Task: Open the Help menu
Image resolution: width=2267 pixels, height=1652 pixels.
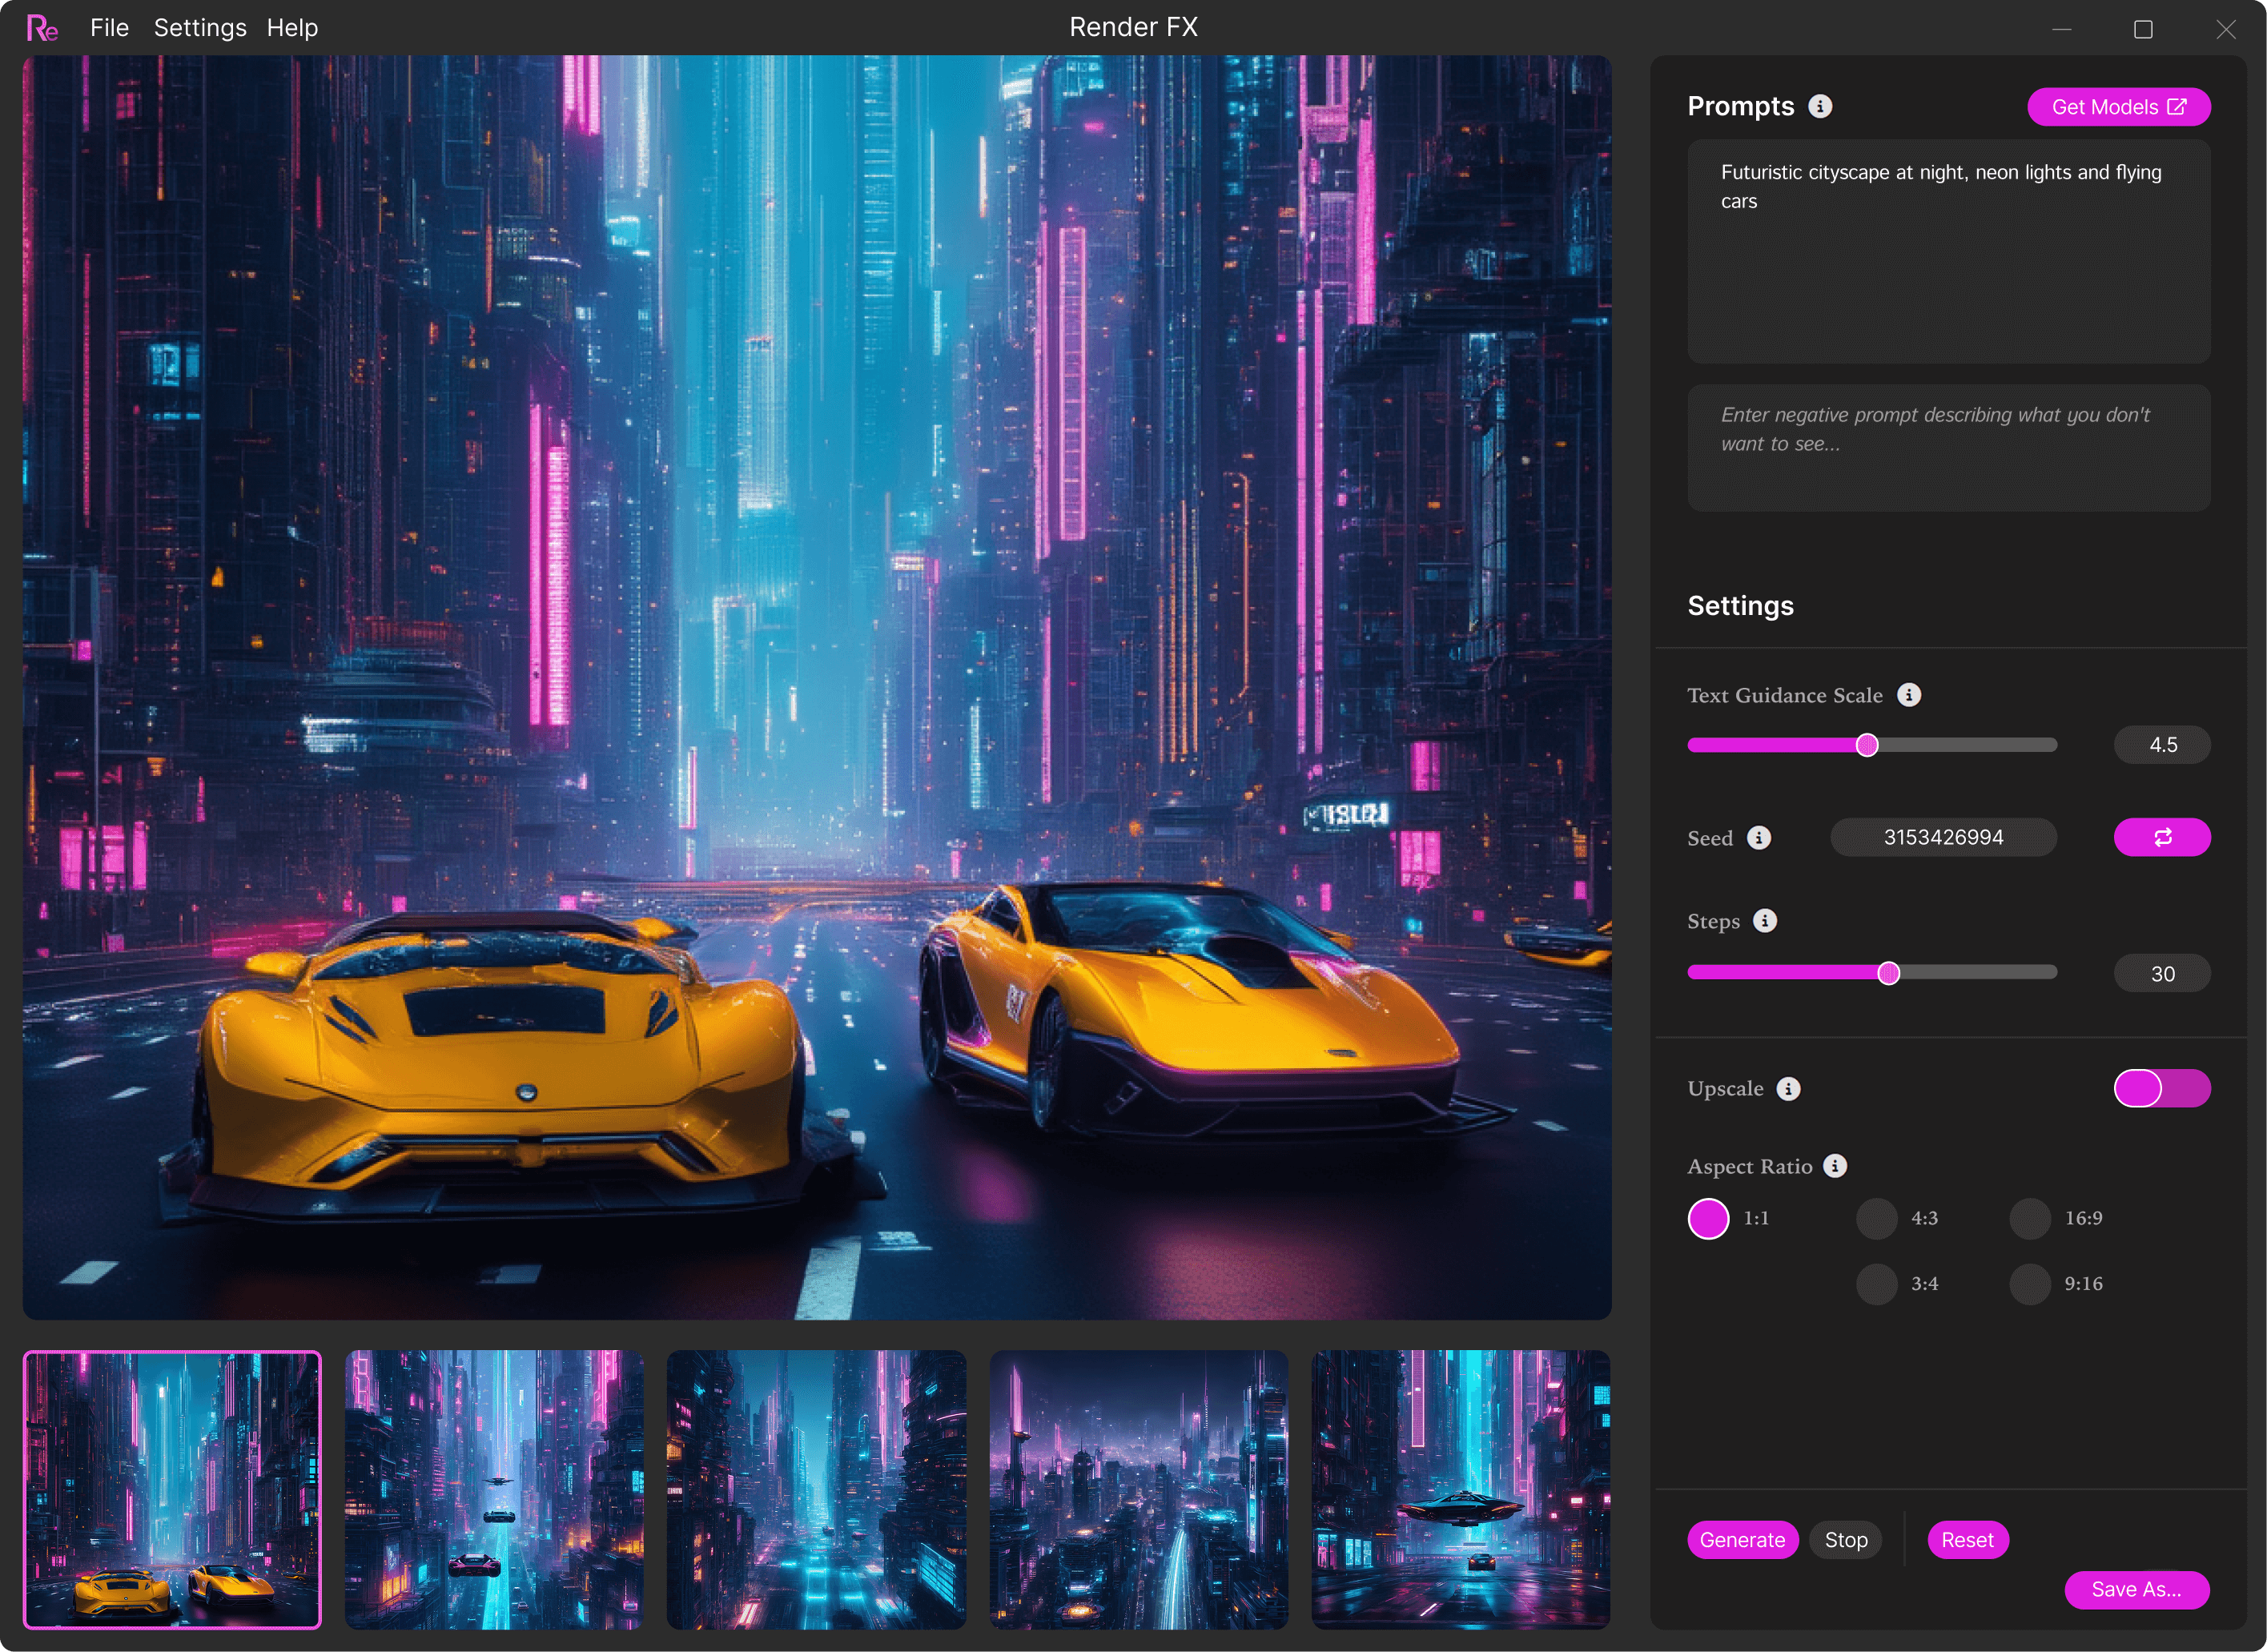Action: (x=292, y=28)
